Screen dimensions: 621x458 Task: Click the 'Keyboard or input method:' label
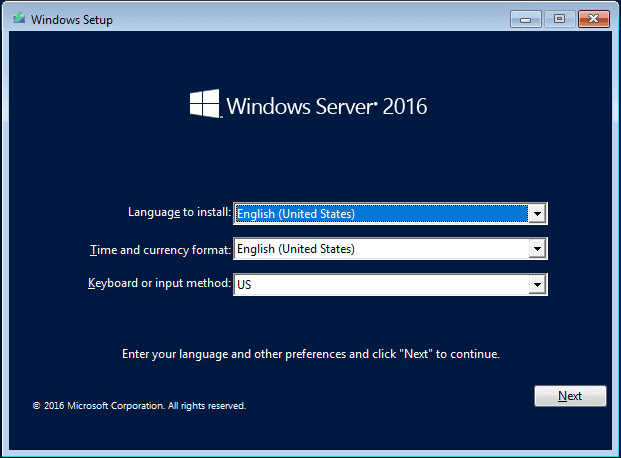(159, 283)
